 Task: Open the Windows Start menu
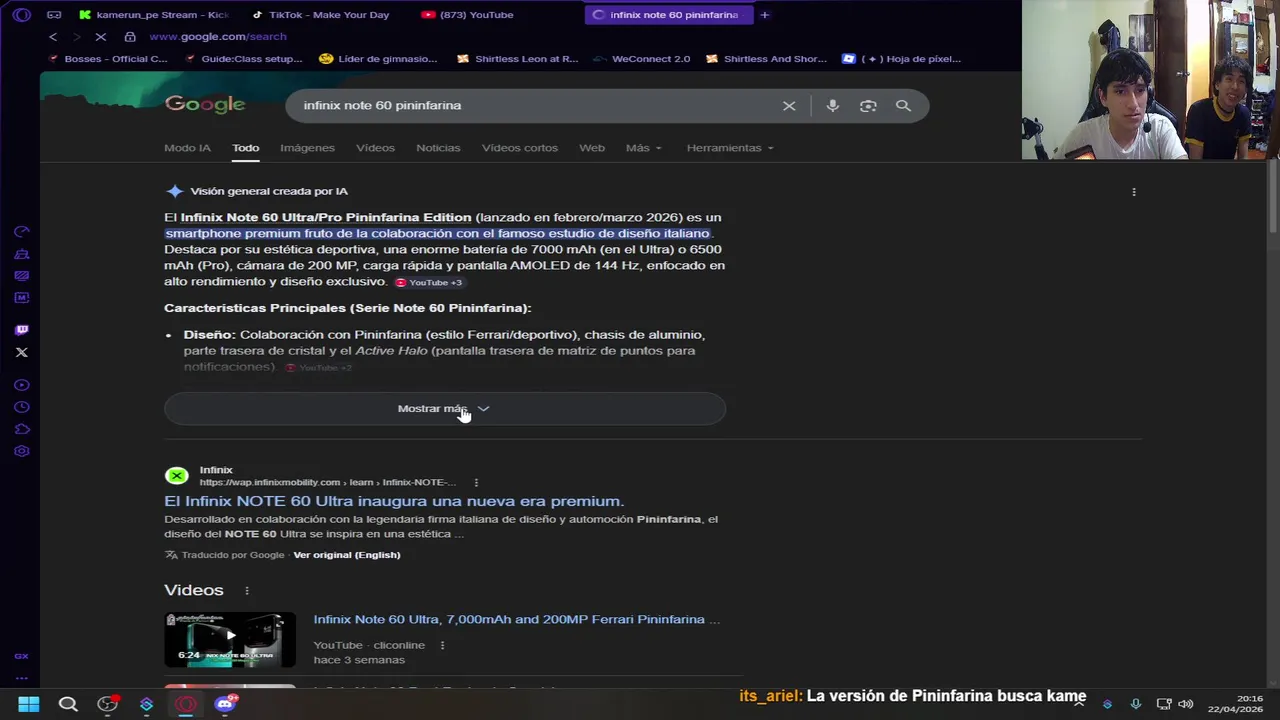(29, 704)
